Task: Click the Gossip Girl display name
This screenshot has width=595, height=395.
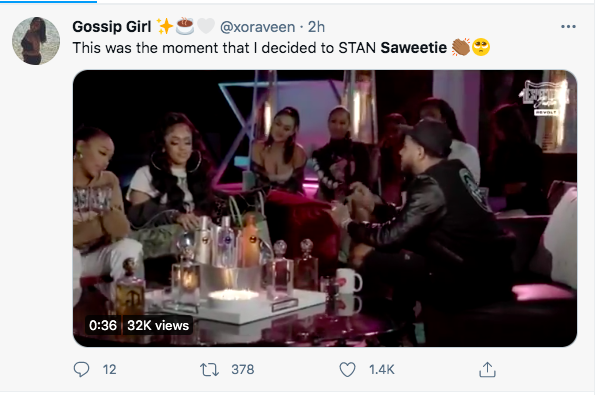Action: (112, 27)
